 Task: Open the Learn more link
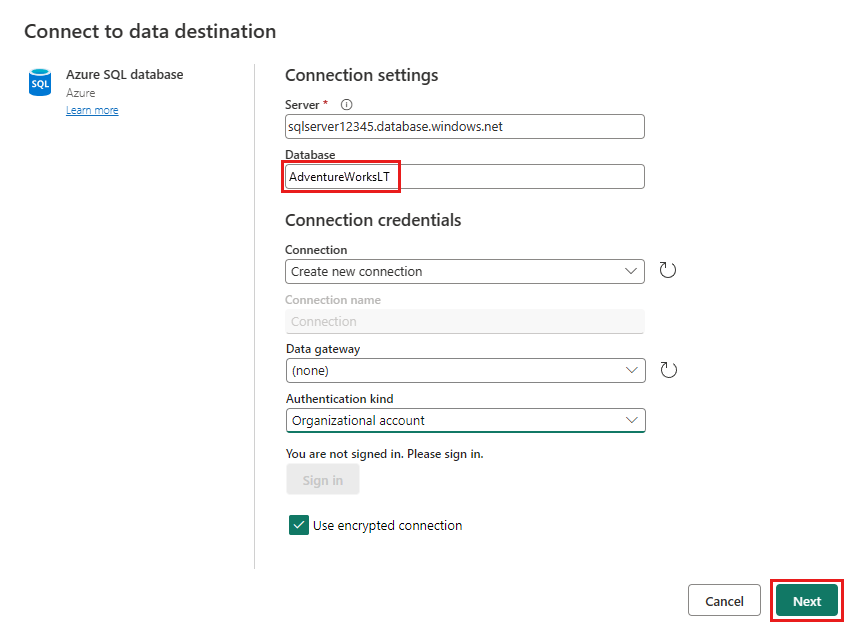pos(92,109)
